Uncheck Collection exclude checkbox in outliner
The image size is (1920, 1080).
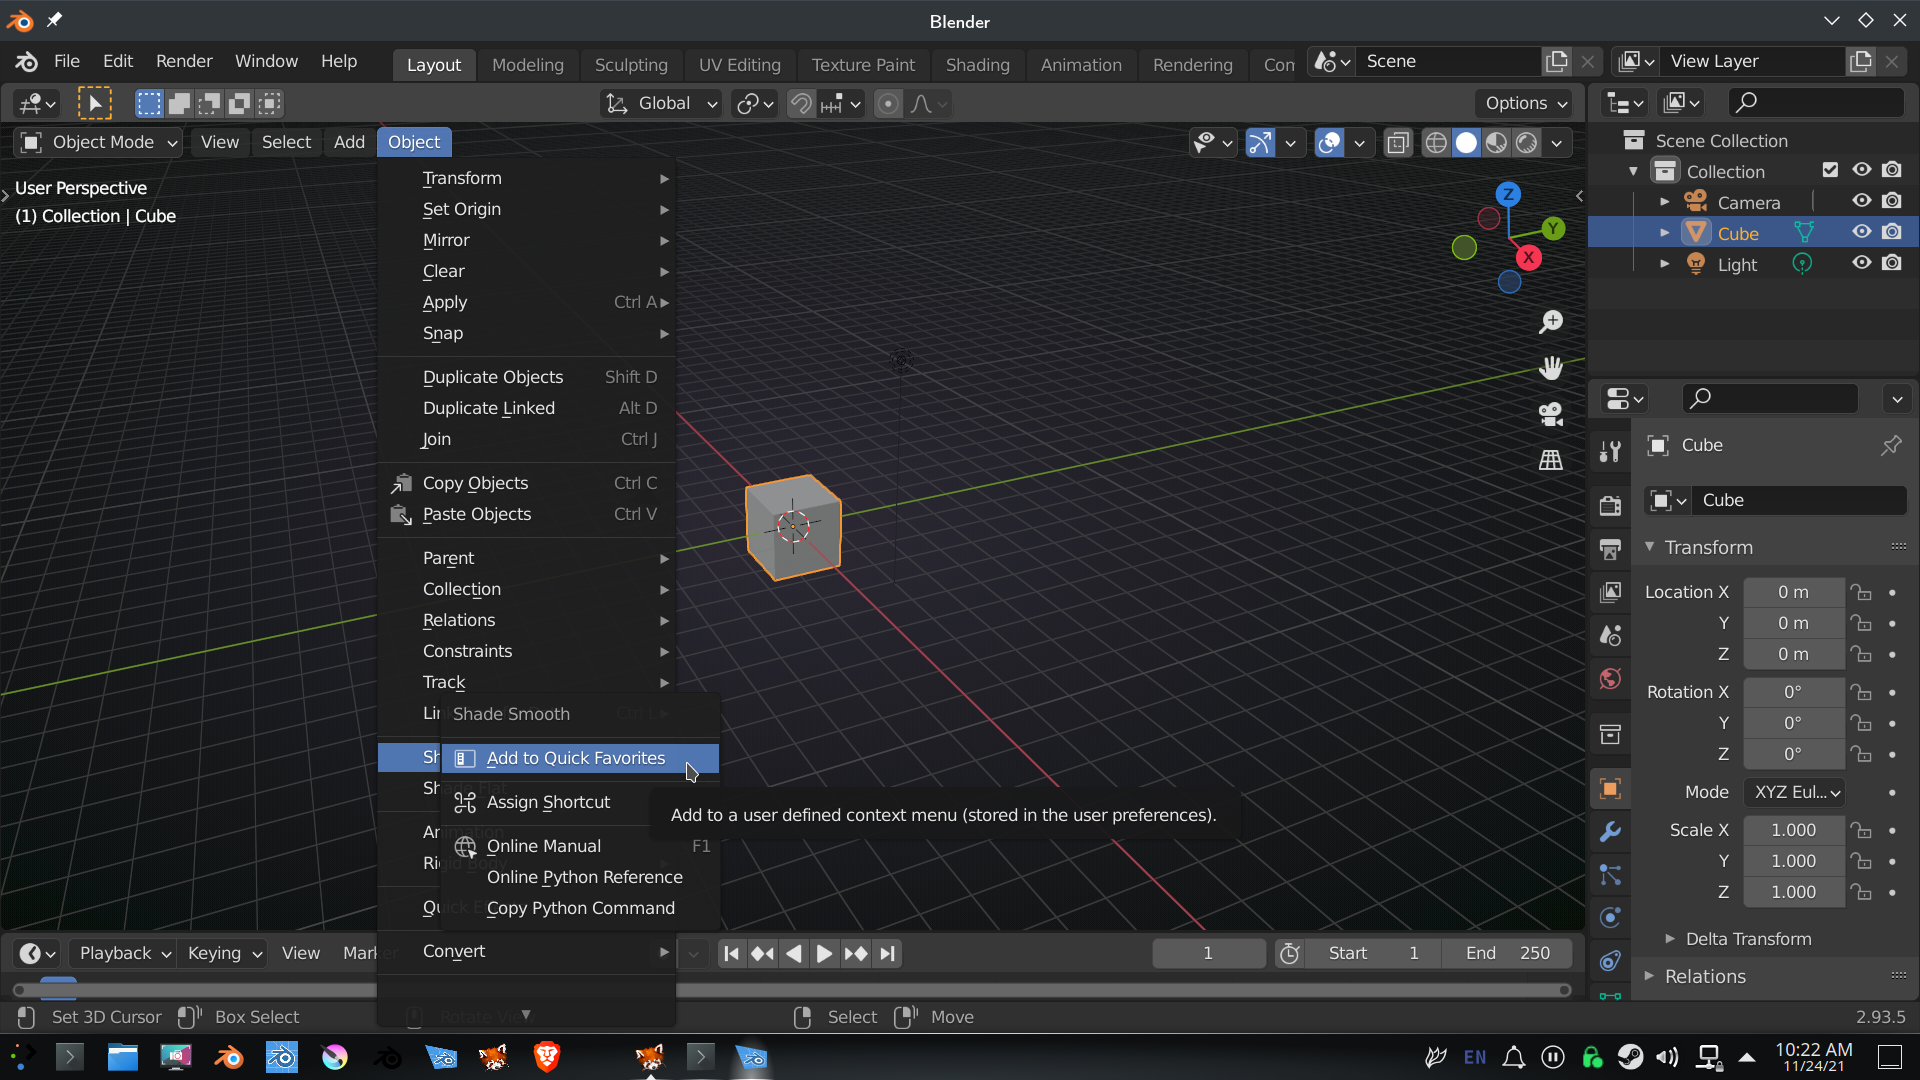[1830, 170]
